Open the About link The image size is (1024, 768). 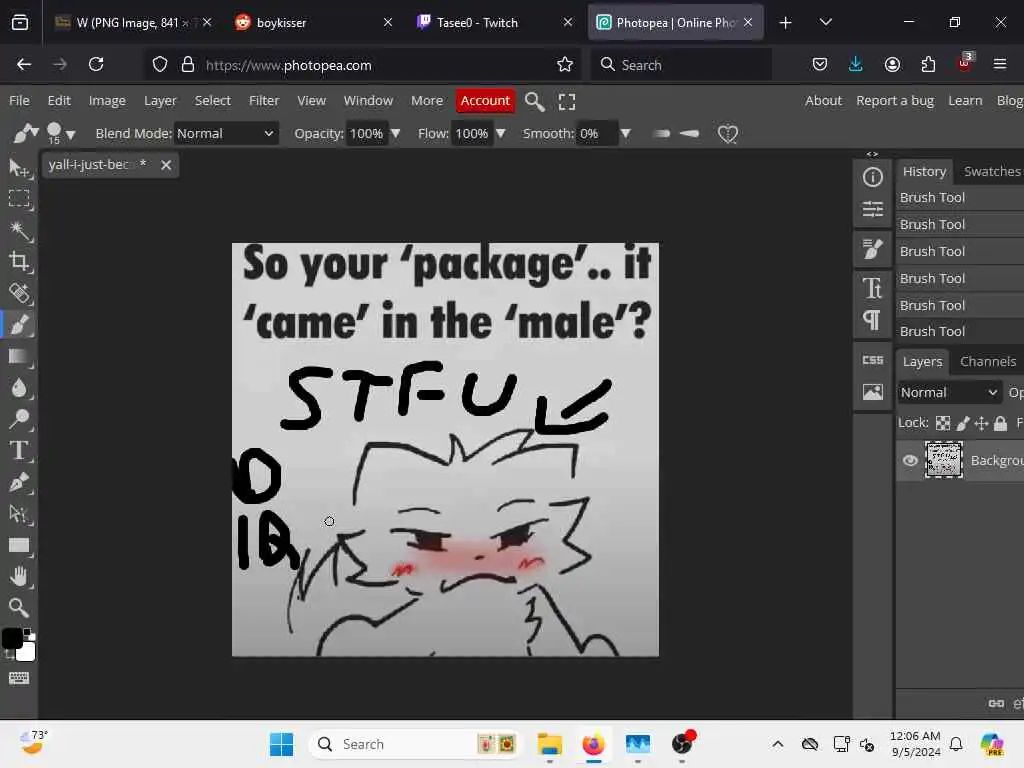(x=823, y=101)
